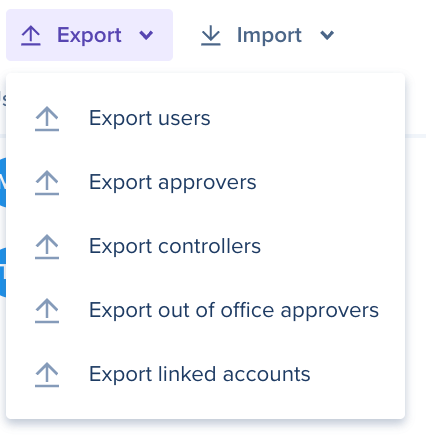The image size is (426, 440).
Task: Click the icon beside Export out of office approvers
Action: [47, 311]
